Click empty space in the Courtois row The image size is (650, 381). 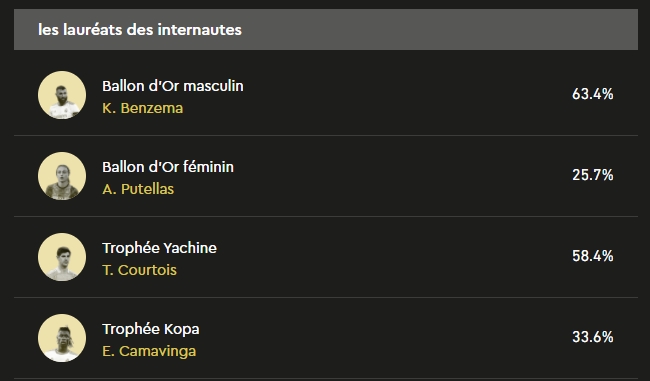[x=394, y=257]
